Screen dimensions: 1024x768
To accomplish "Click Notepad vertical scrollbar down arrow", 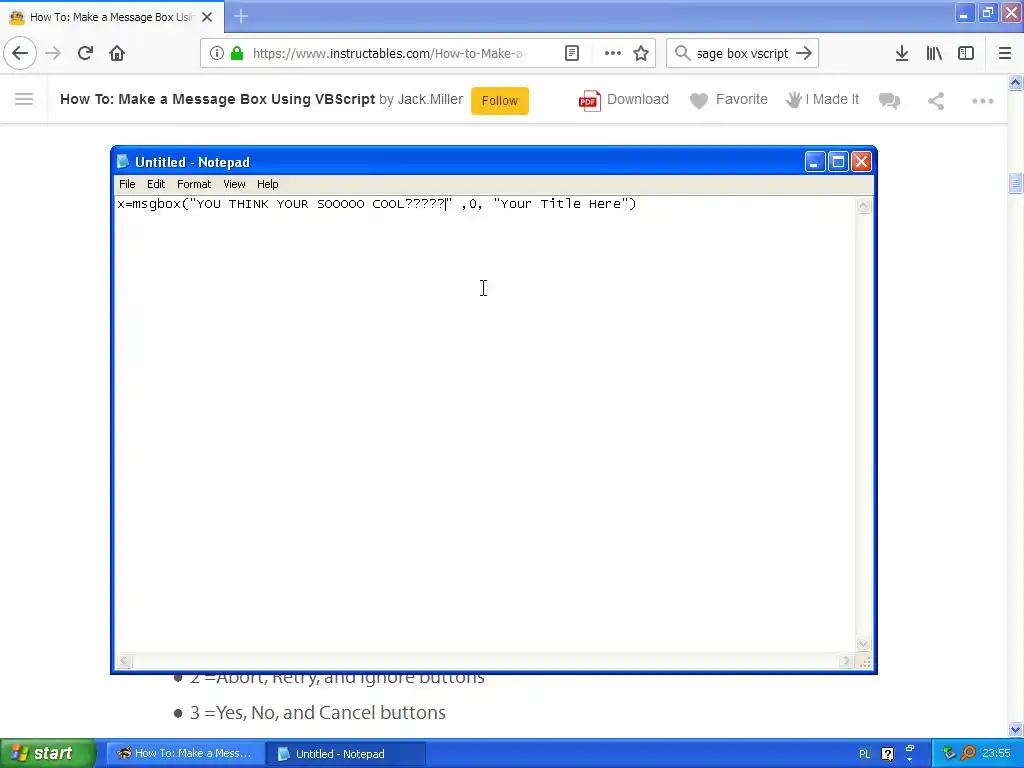I will (863, 644).
